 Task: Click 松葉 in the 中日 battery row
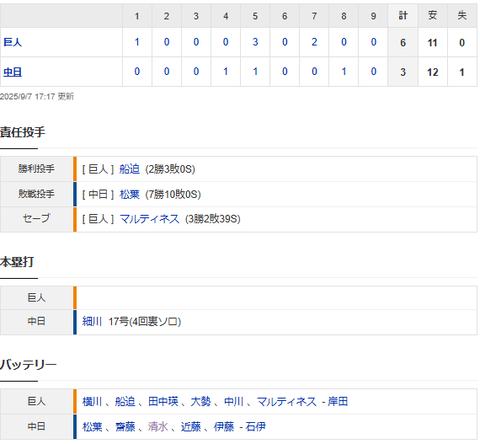click(x=92, y=426)
